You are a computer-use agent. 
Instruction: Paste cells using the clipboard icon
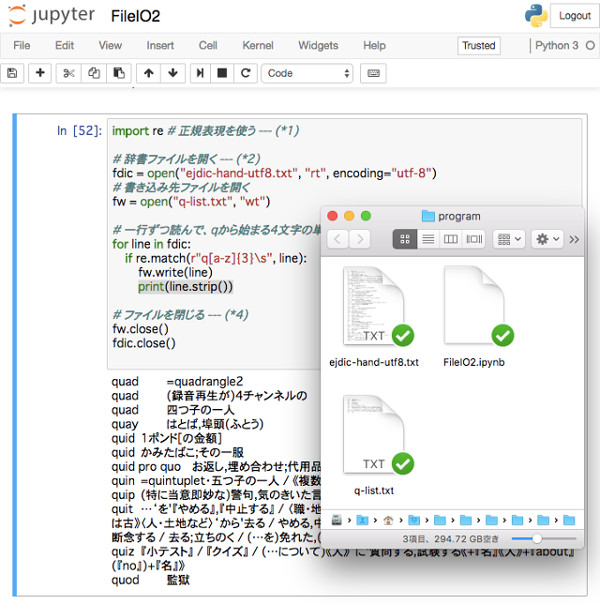pyautogui.click(x=119, y=73)
